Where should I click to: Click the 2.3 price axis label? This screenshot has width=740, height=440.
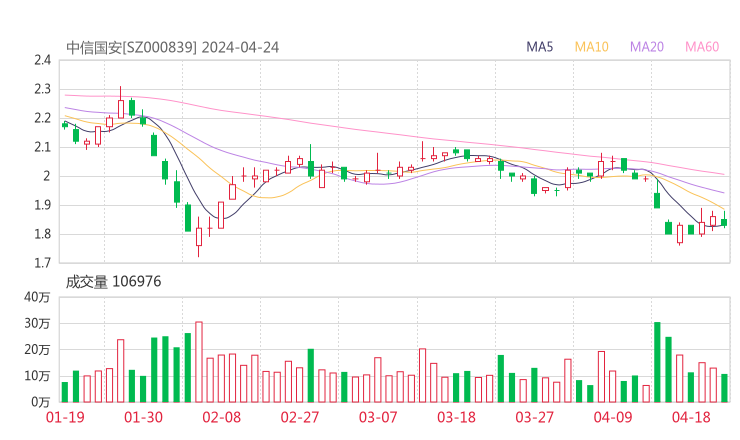point(42,89)
